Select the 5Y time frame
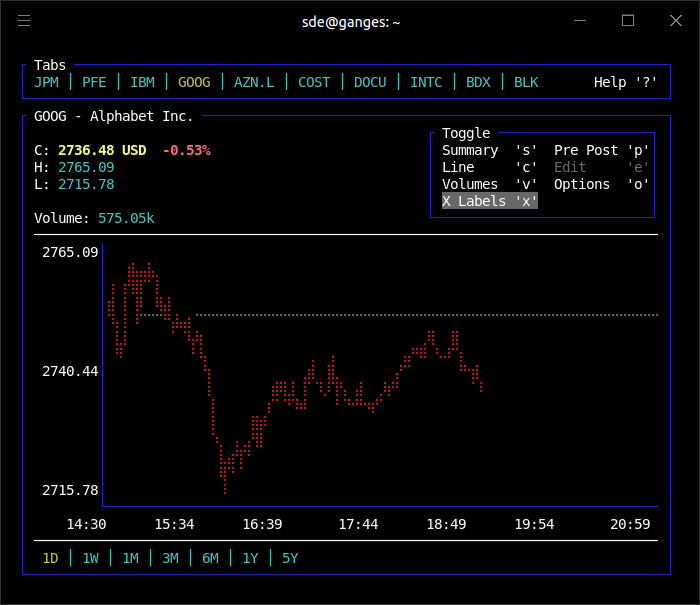 tap(290, 559)
